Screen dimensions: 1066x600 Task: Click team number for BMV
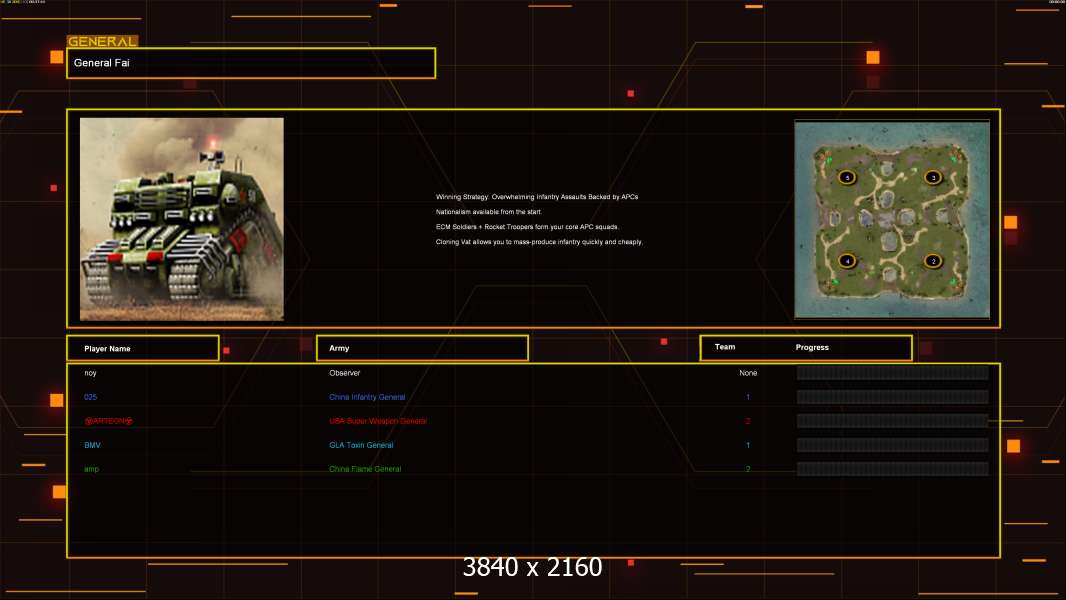tap(748, 445)
